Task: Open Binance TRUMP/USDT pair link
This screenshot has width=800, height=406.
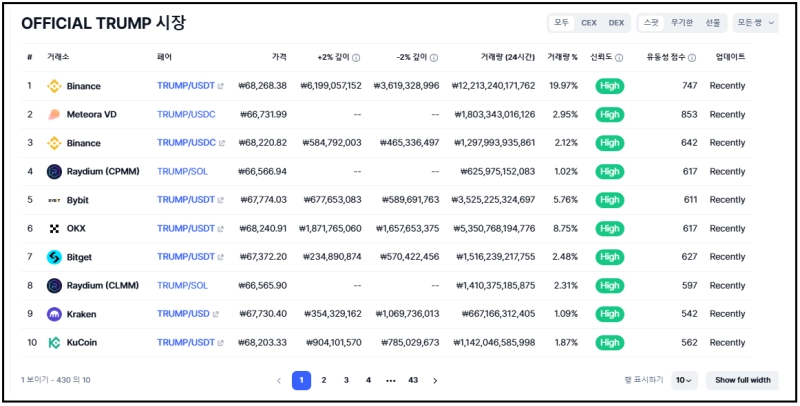Action: pos(186,86)
